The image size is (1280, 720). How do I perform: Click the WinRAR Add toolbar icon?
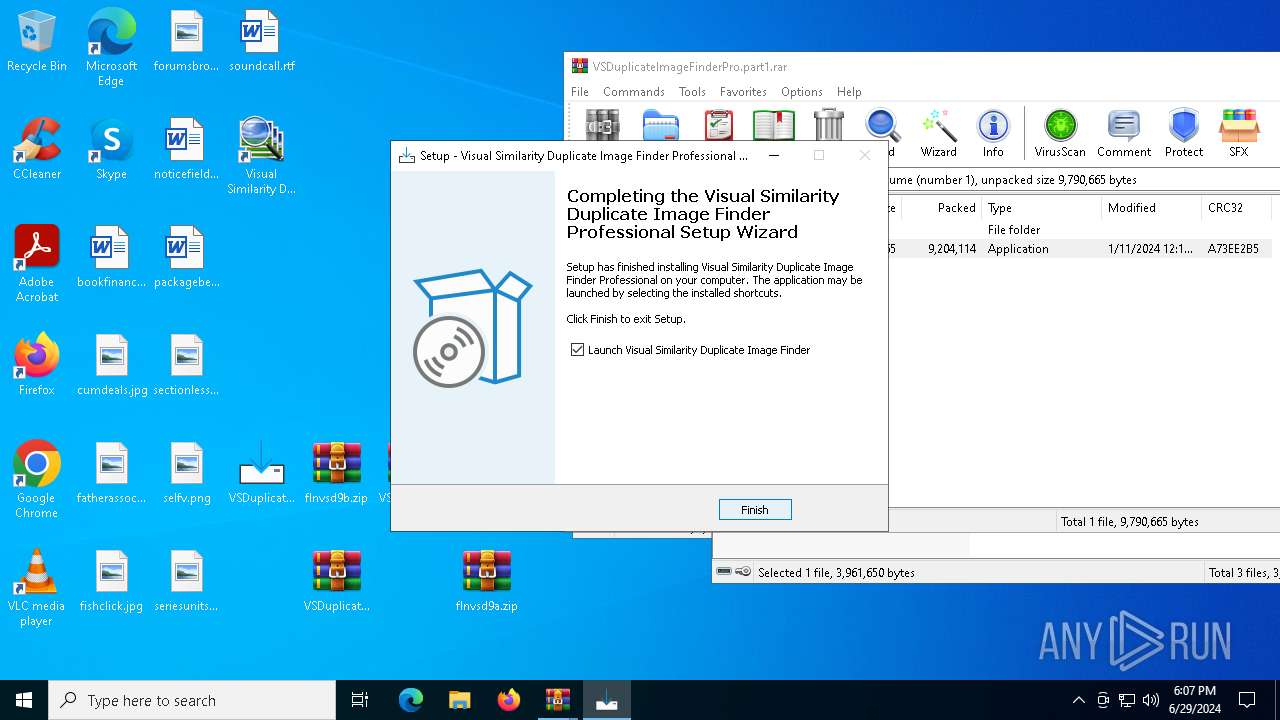pyautogui.click(x=603, y=126)
